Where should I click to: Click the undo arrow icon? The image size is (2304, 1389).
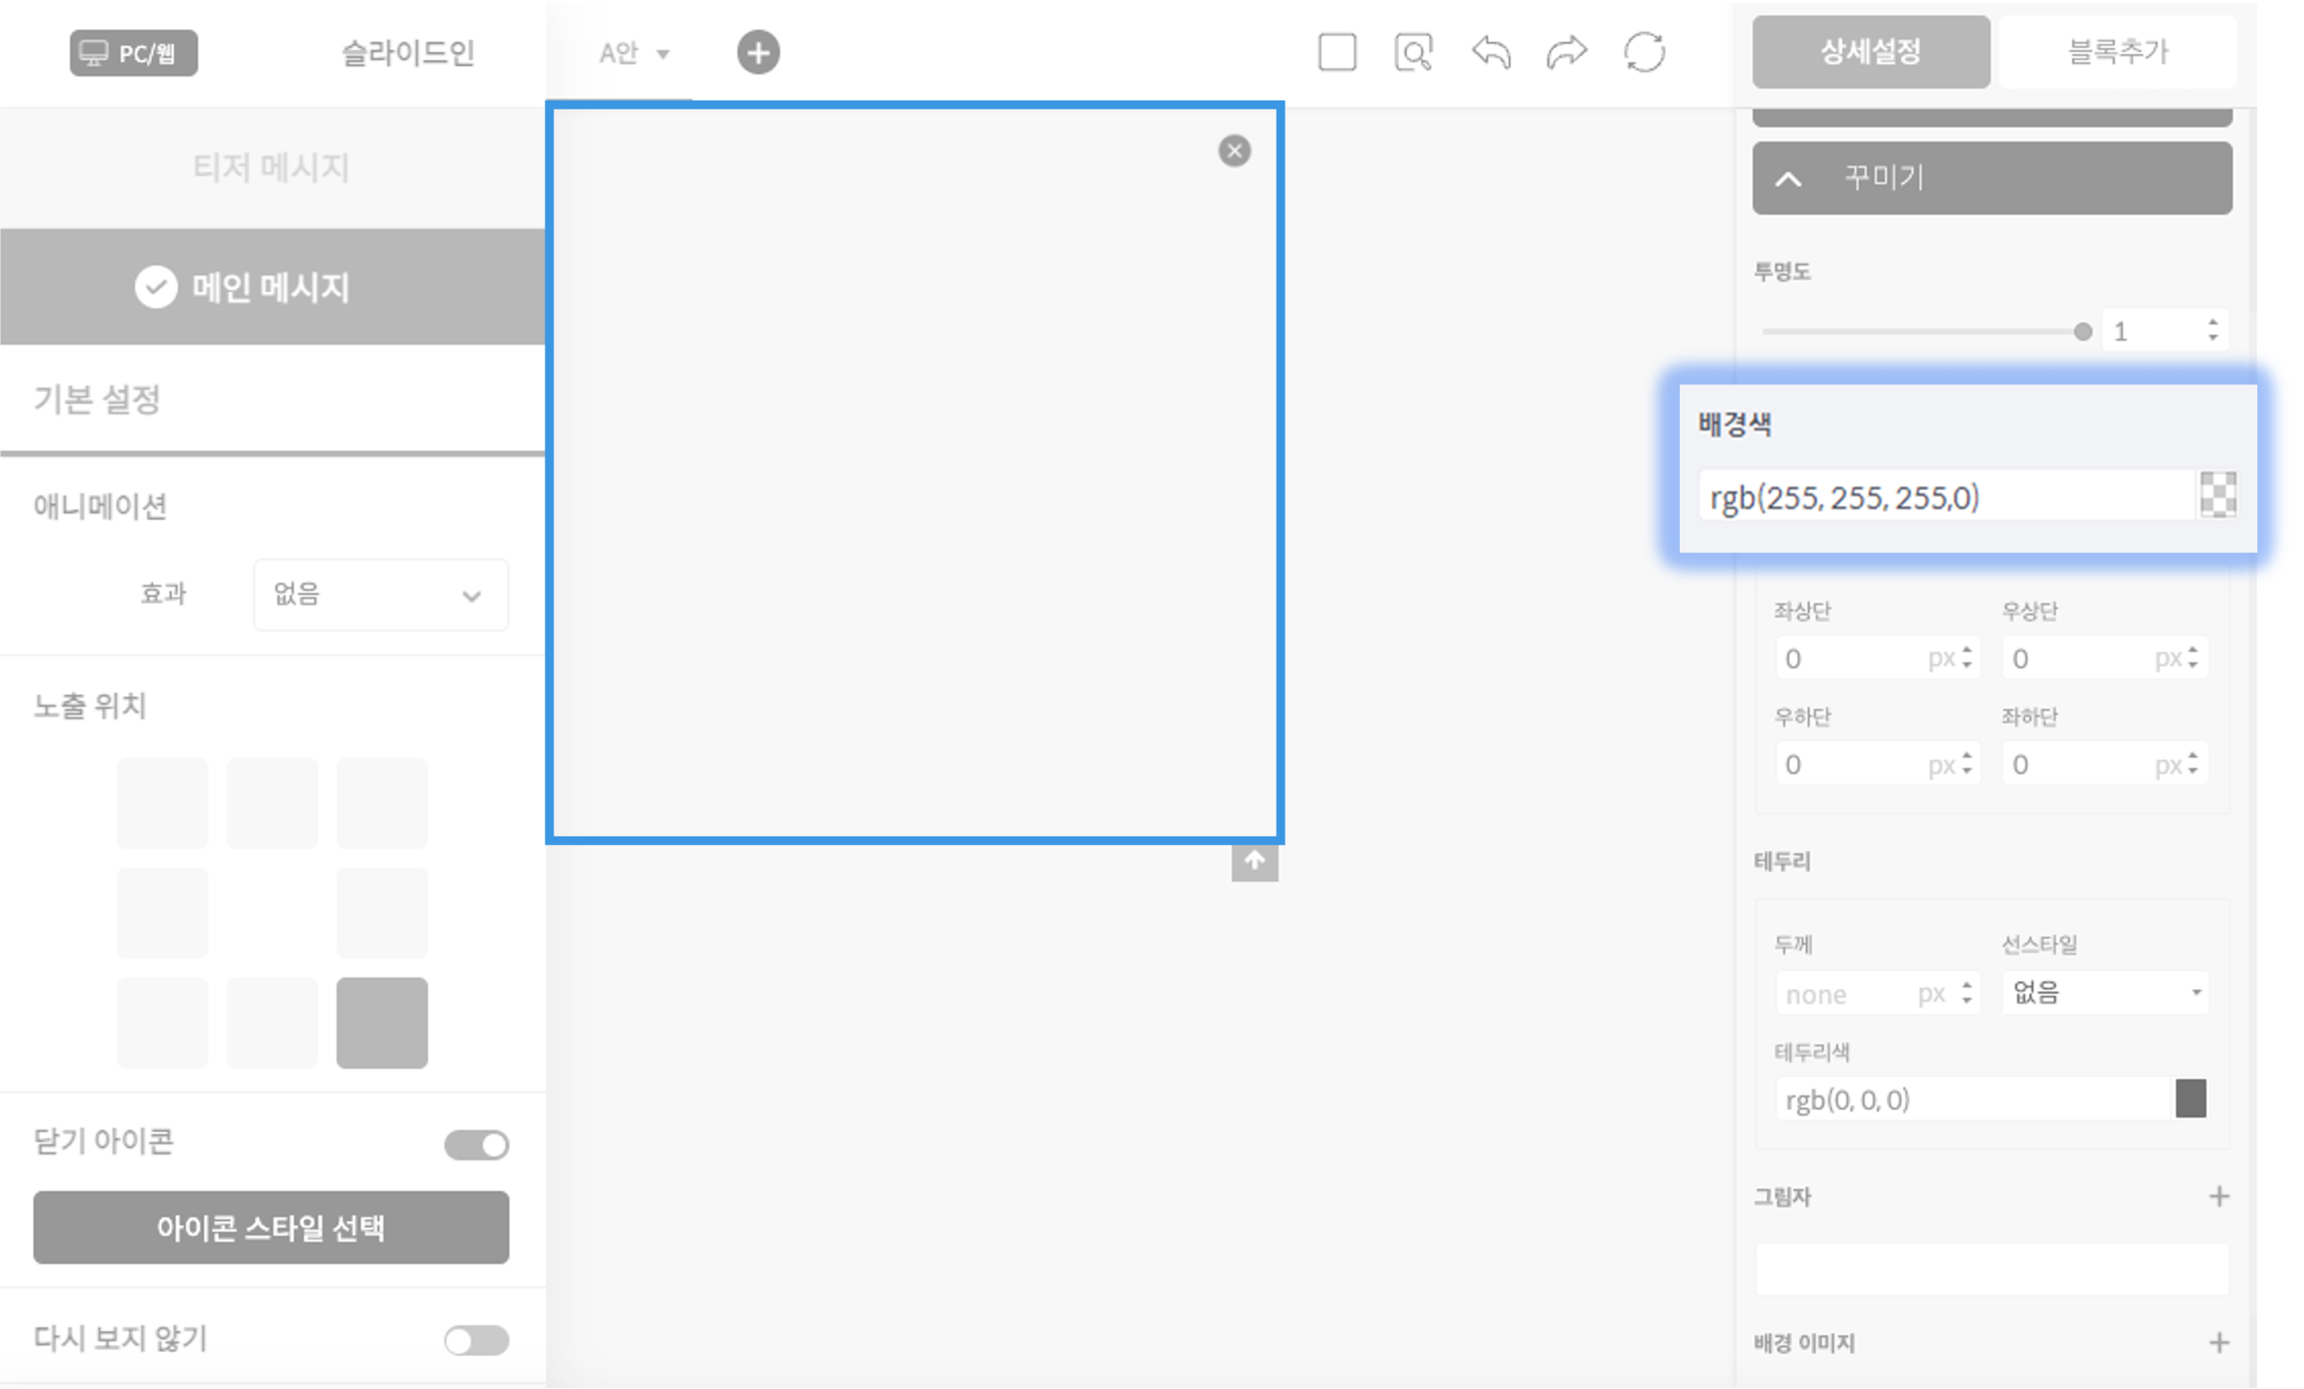[x=1490, y=52]
